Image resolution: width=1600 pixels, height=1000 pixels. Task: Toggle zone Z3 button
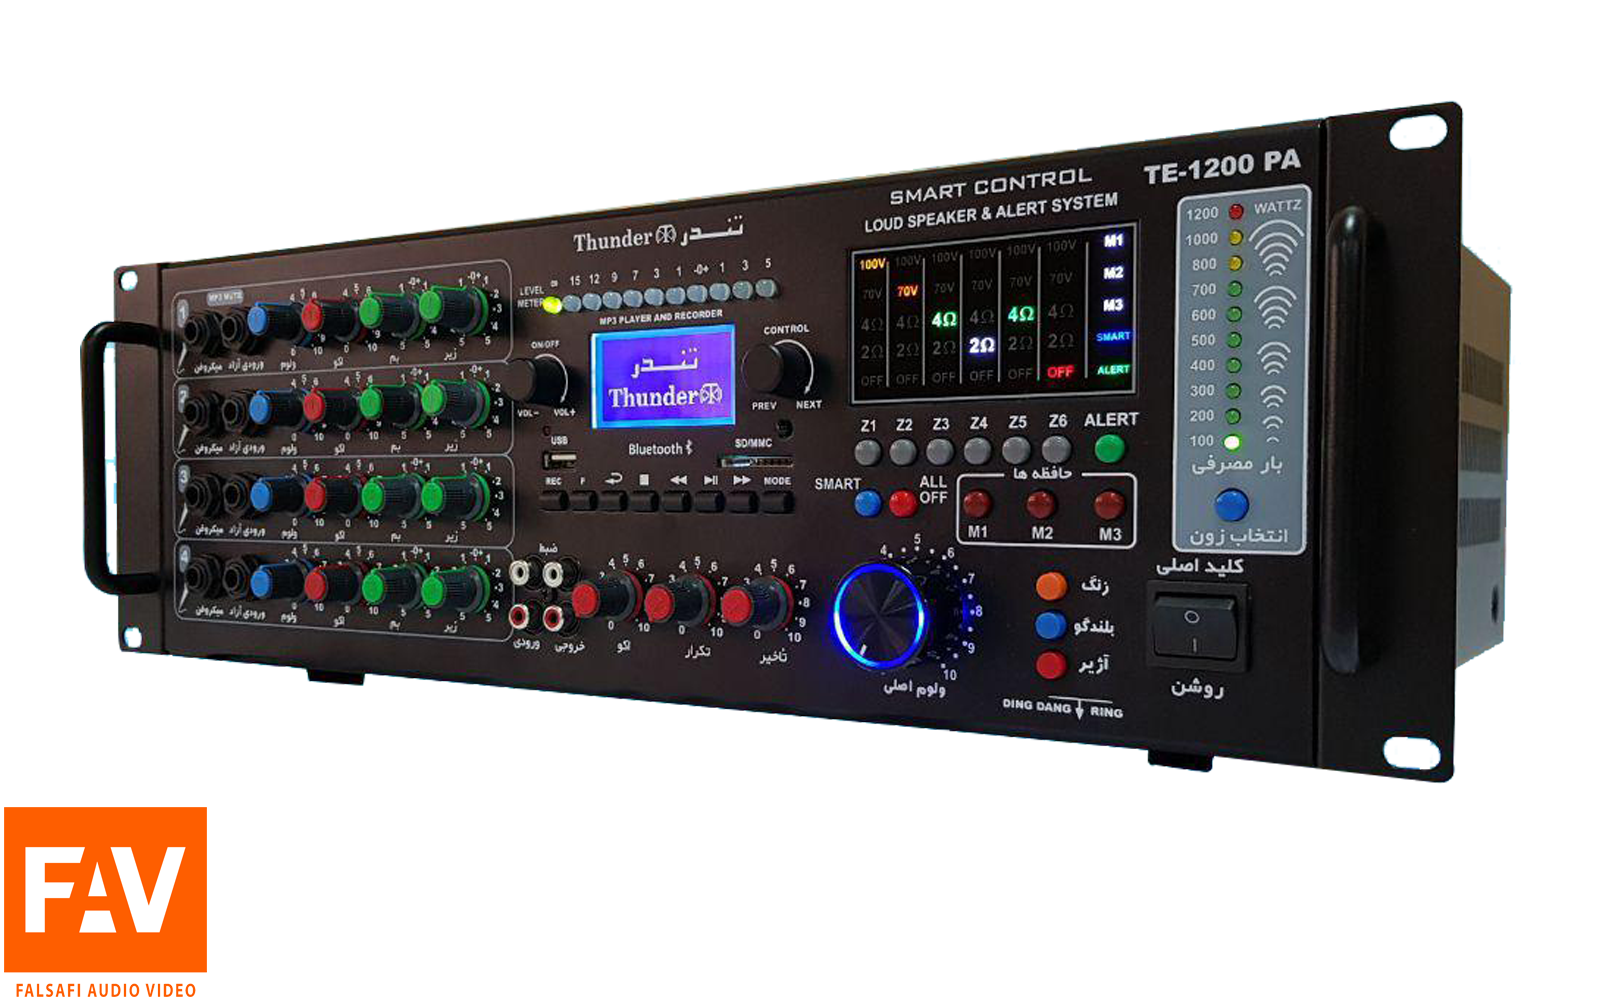940,450
